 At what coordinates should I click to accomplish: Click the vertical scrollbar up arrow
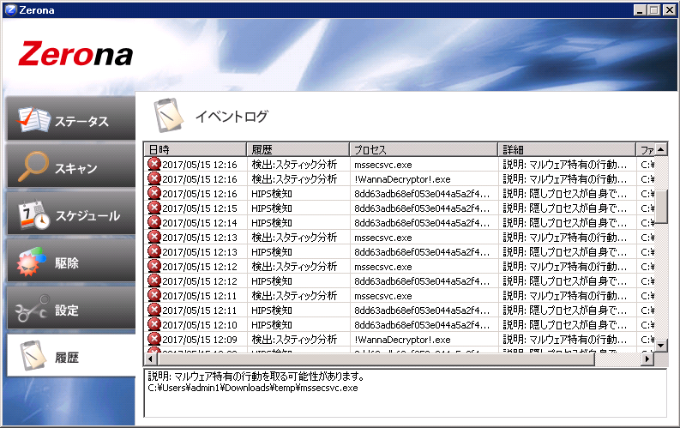point(661,149)
